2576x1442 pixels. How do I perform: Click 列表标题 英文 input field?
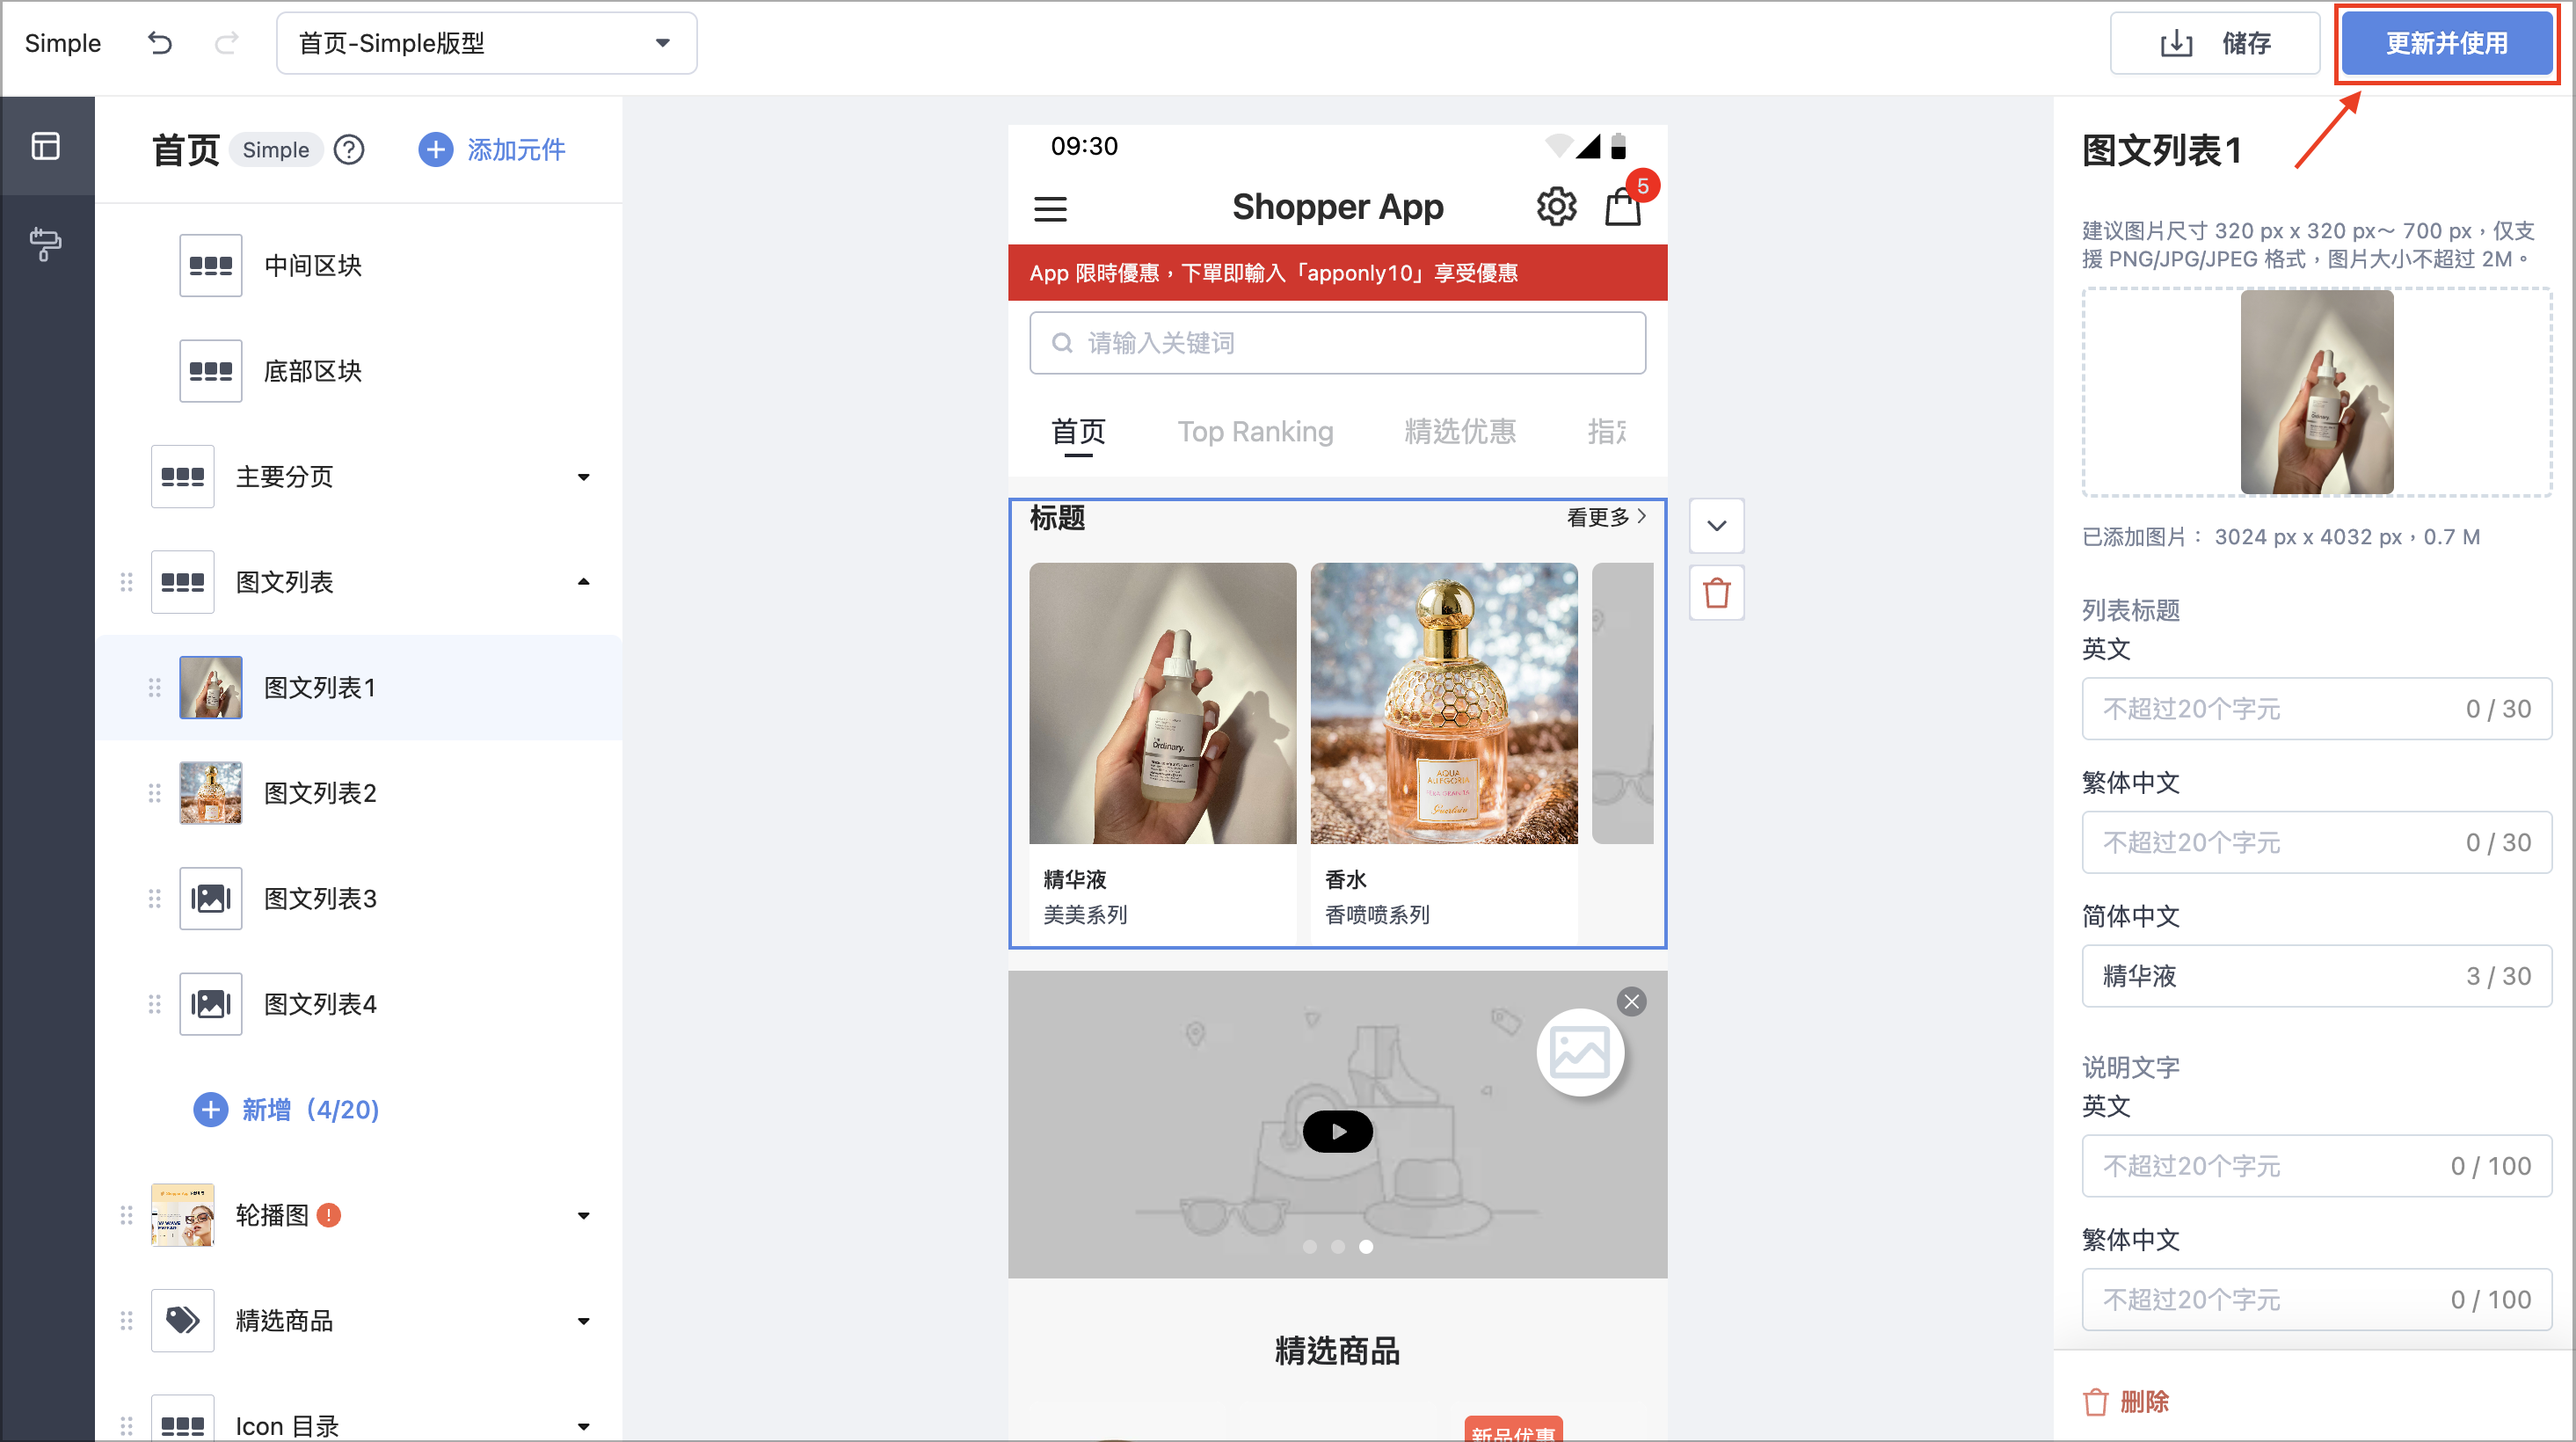(x=2317, y=709)
